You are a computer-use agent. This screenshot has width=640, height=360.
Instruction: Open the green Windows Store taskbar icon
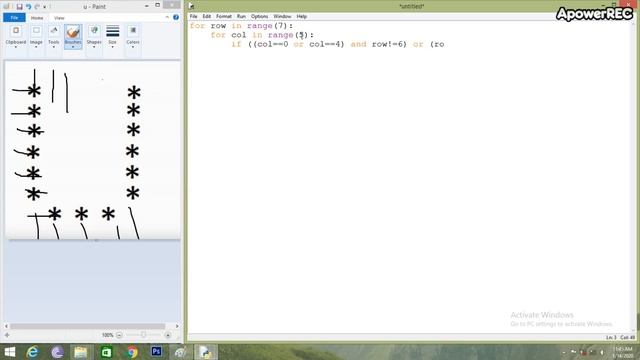(x=106, y=352)
